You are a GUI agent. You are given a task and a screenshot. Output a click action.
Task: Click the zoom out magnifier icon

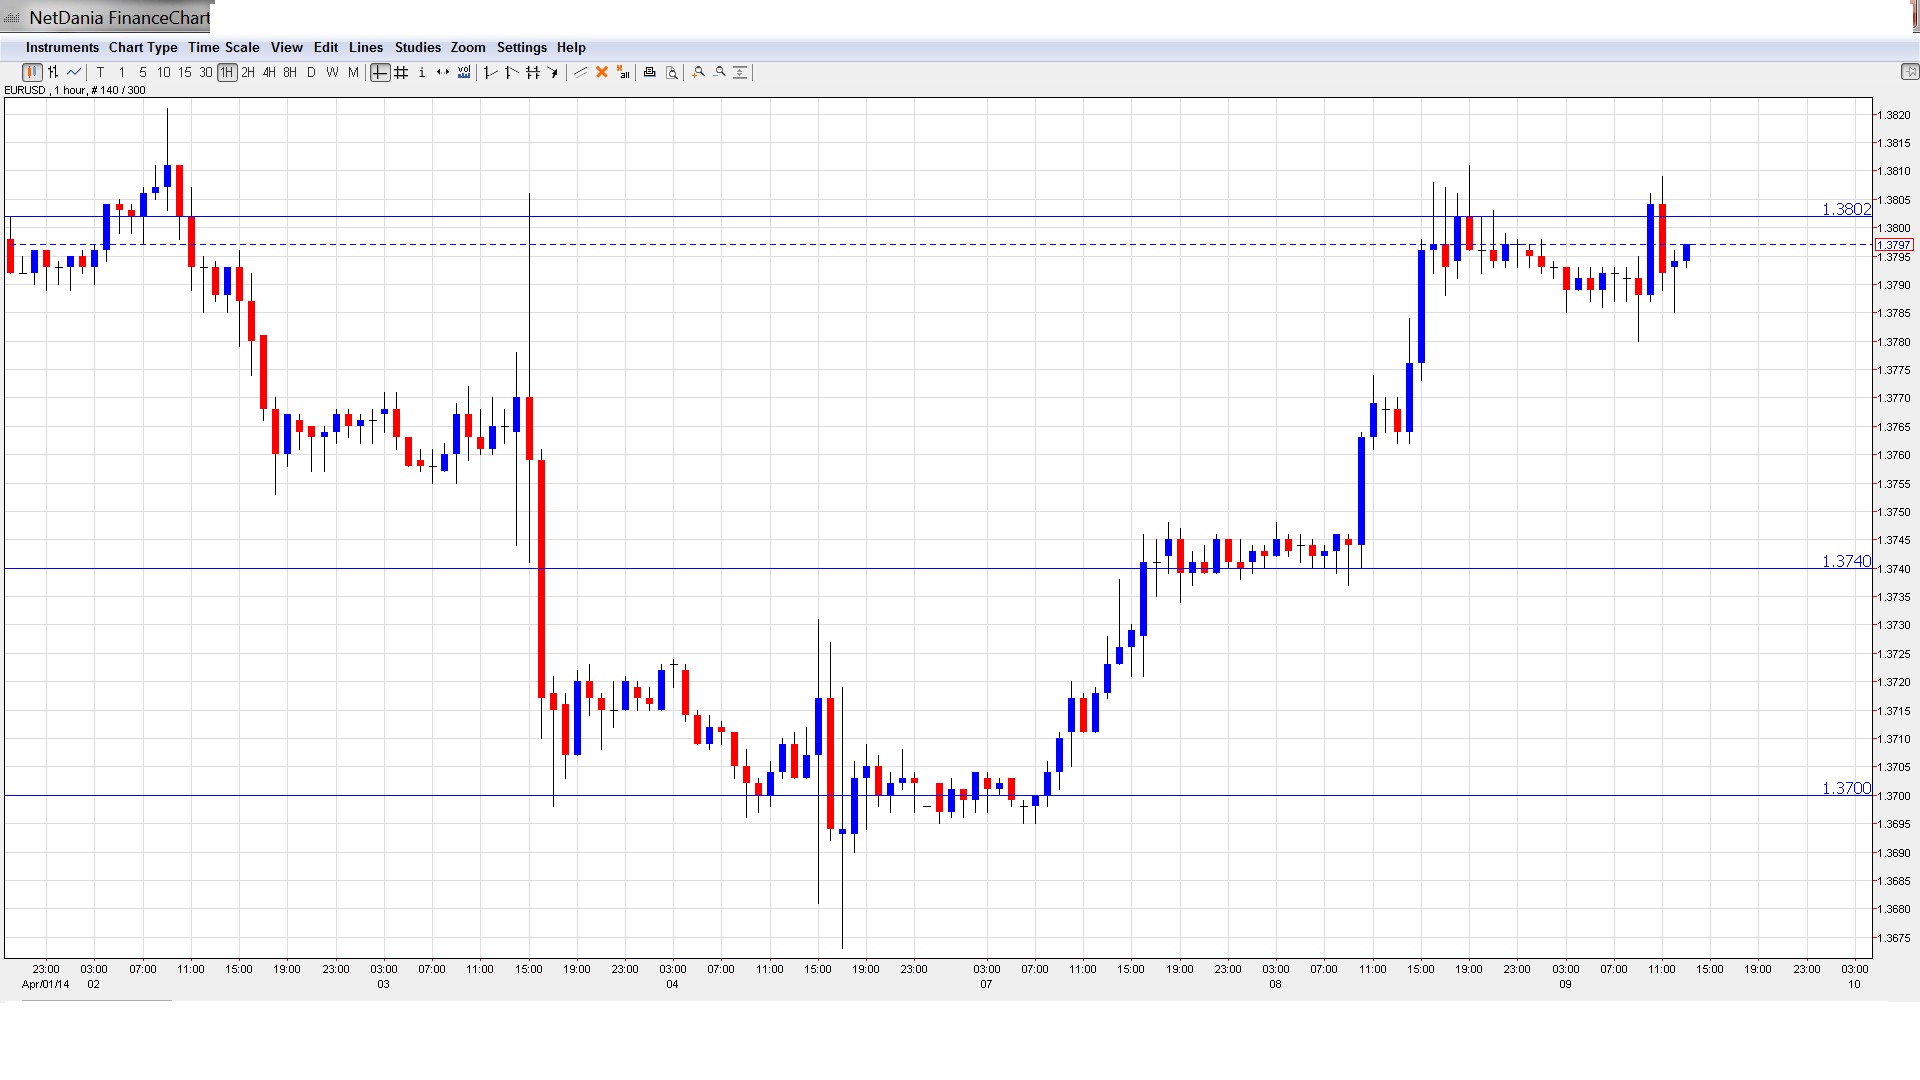tap(720, 72)
